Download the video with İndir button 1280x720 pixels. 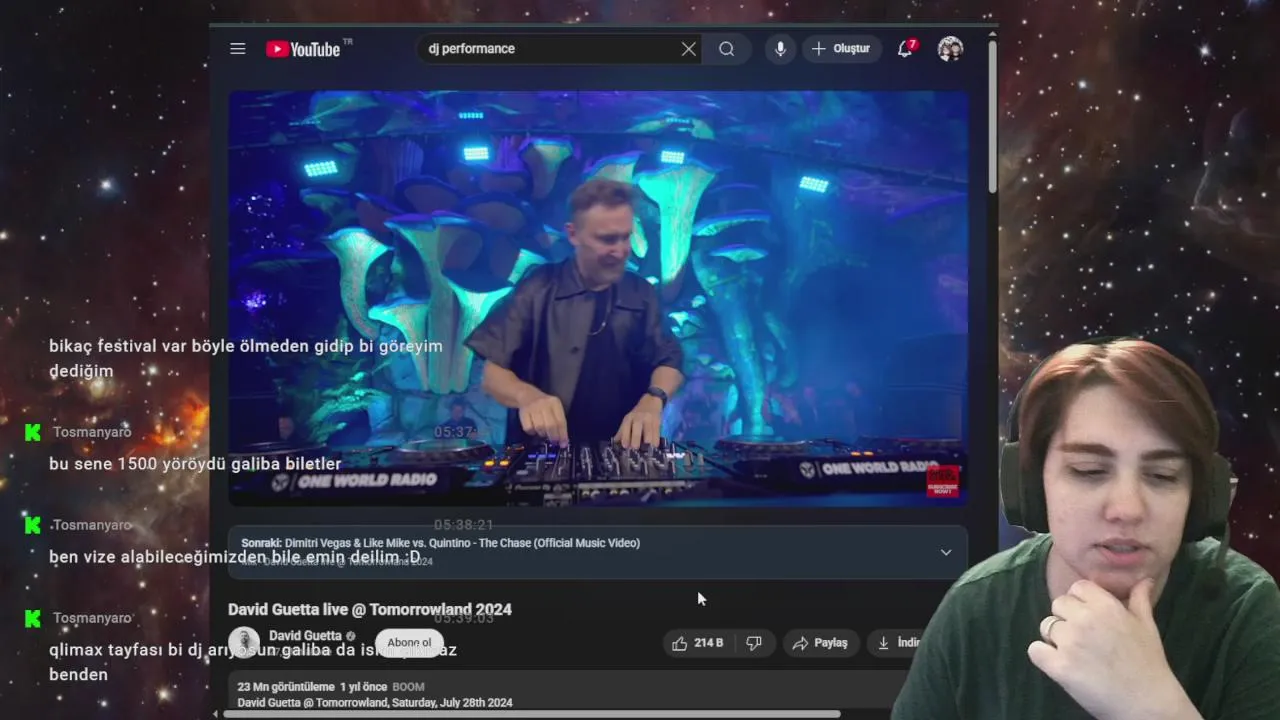897,643
